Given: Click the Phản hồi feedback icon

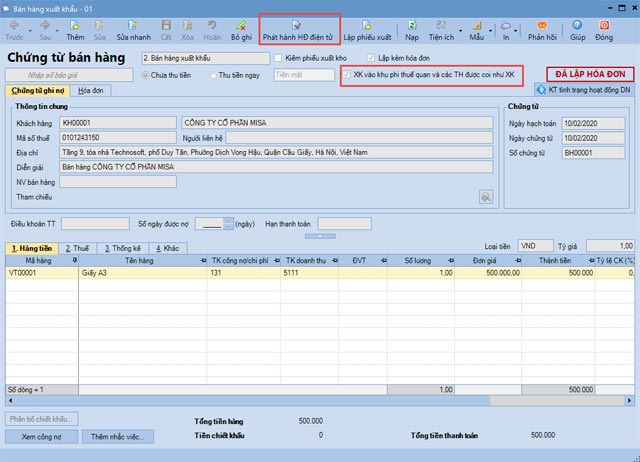Looking at the screenshot, I should (542, 28).
